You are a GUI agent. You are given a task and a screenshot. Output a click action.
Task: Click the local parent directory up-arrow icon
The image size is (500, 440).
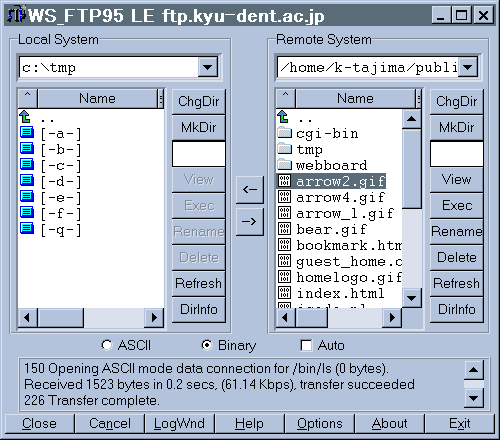coord(25,117)
